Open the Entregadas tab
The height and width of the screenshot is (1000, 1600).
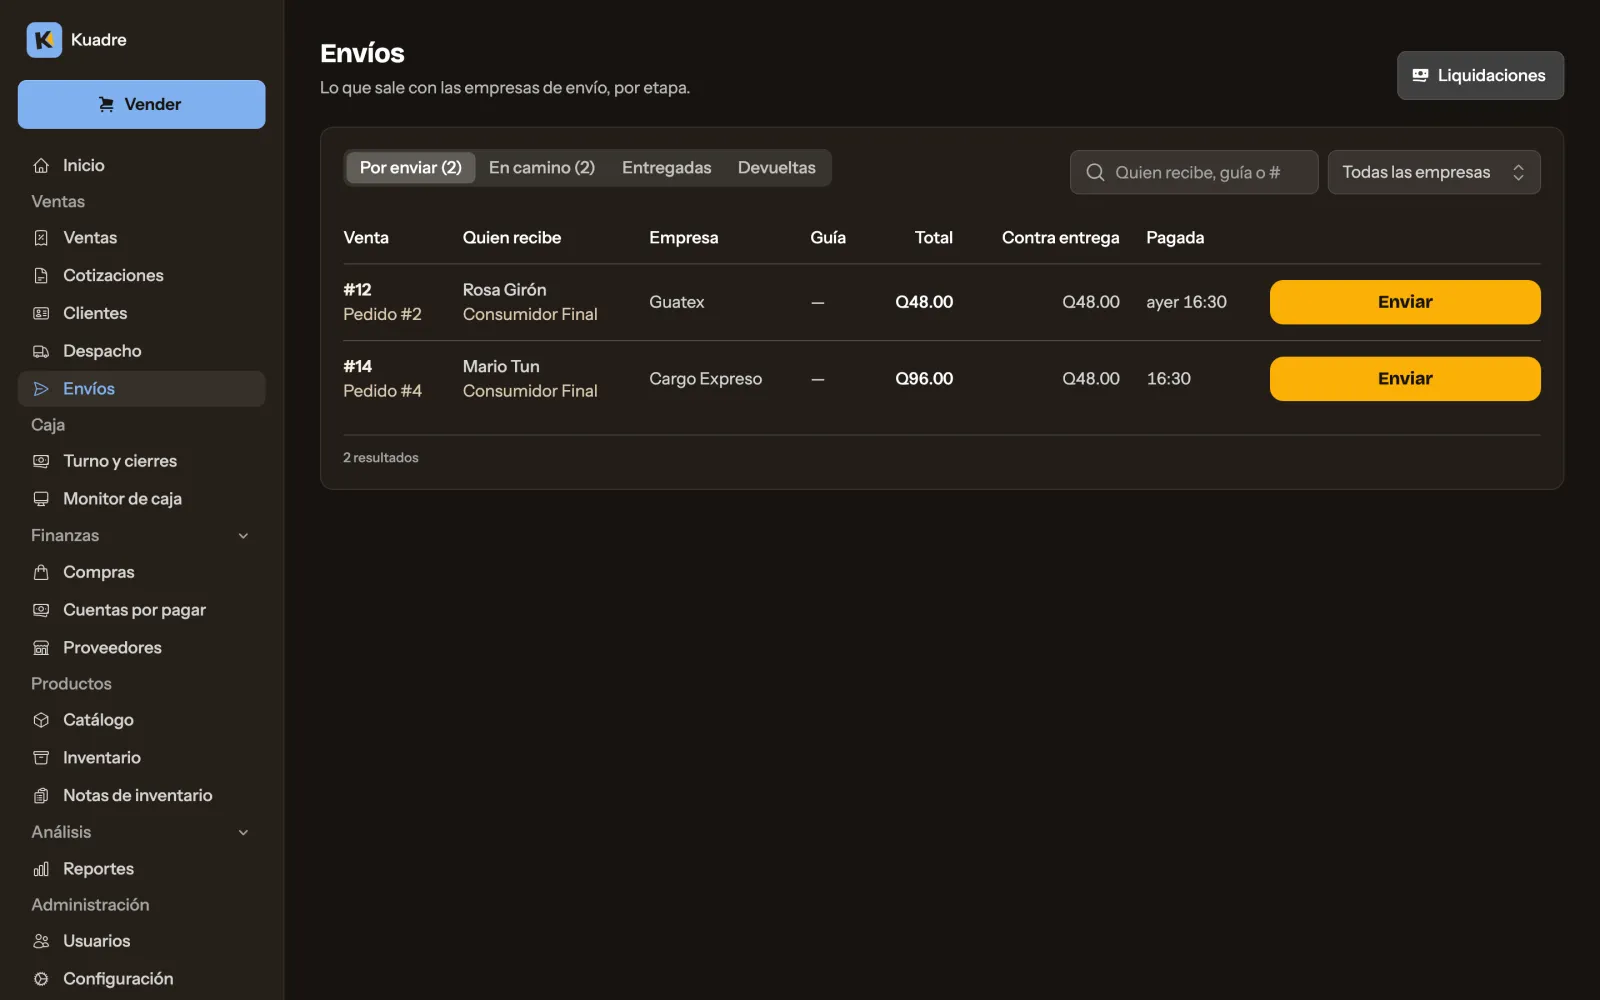point(667,168)
